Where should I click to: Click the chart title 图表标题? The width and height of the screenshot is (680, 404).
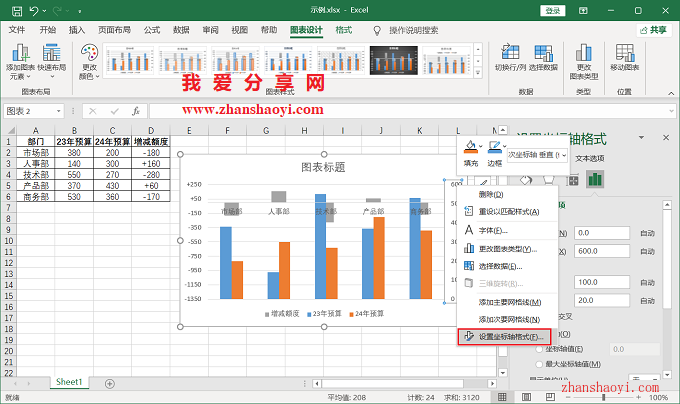(x=323, y=167)
